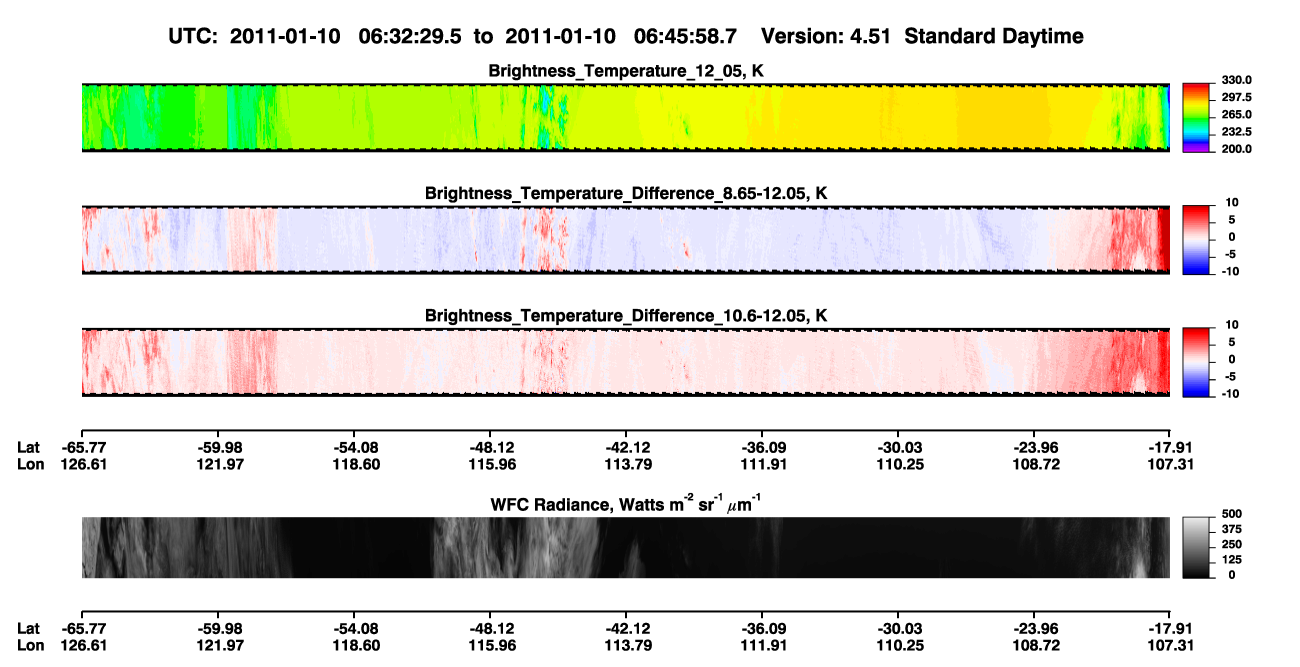Click the 500 tick on the WFC Radiance color bar
The height and width of the screenshot is (667, 1300).
tap(1233, 512)
